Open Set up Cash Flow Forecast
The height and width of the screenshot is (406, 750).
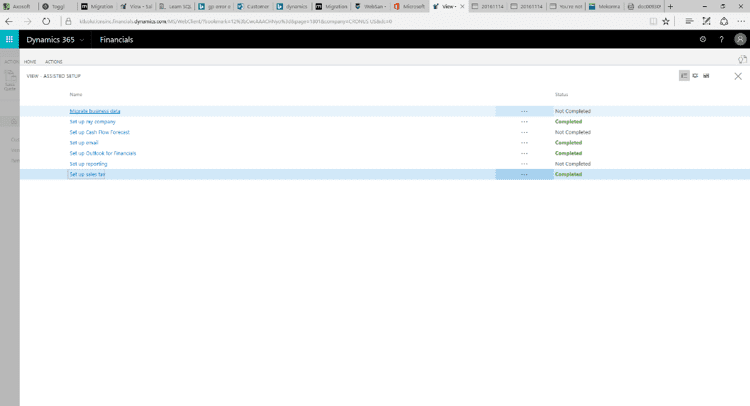(99, 132)
